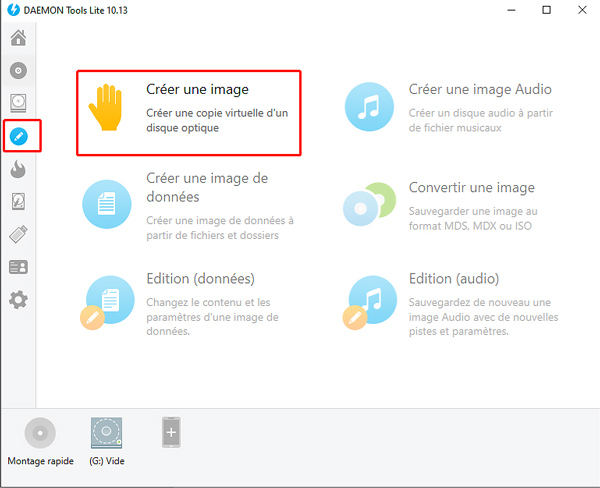Viewport: 600px width, 488px height.
Task: Select the (G:) Vide virtual drive
Action: pyautogui.click(x=105, y=434)
